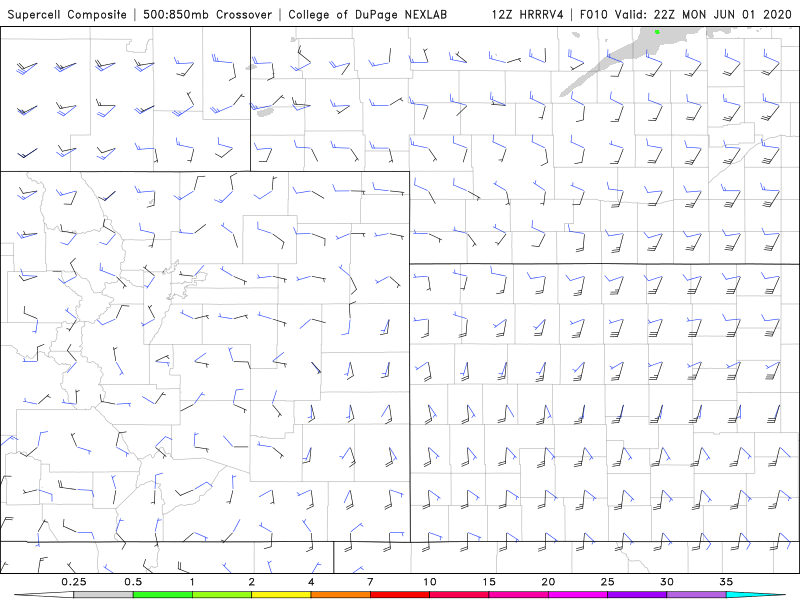Click the "1" legend value
The height and width of the screenshot is (600, 800).
[192, 582]
